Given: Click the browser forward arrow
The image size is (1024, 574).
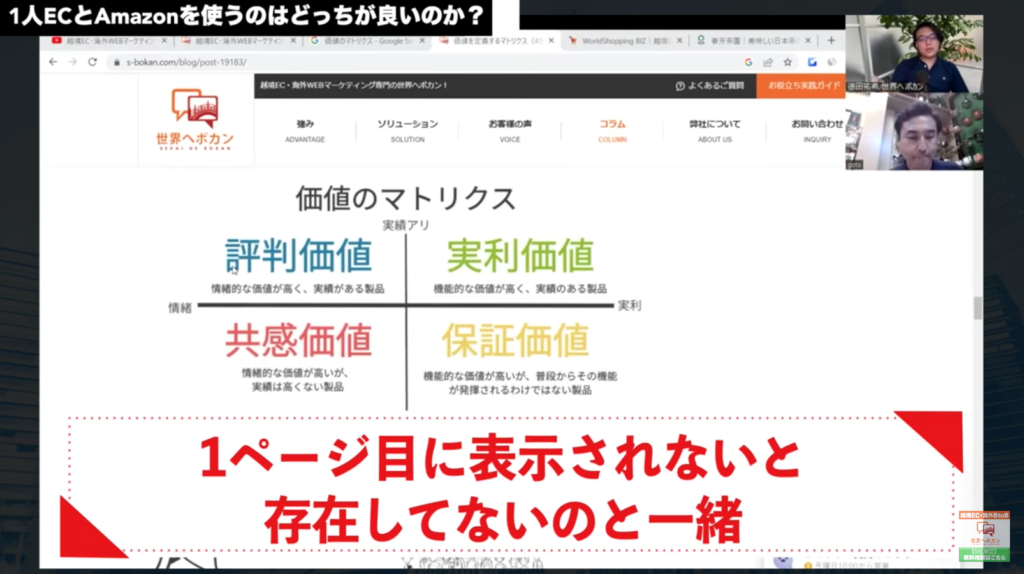Looking at the screenshot, I should click(x=72, y=62).
